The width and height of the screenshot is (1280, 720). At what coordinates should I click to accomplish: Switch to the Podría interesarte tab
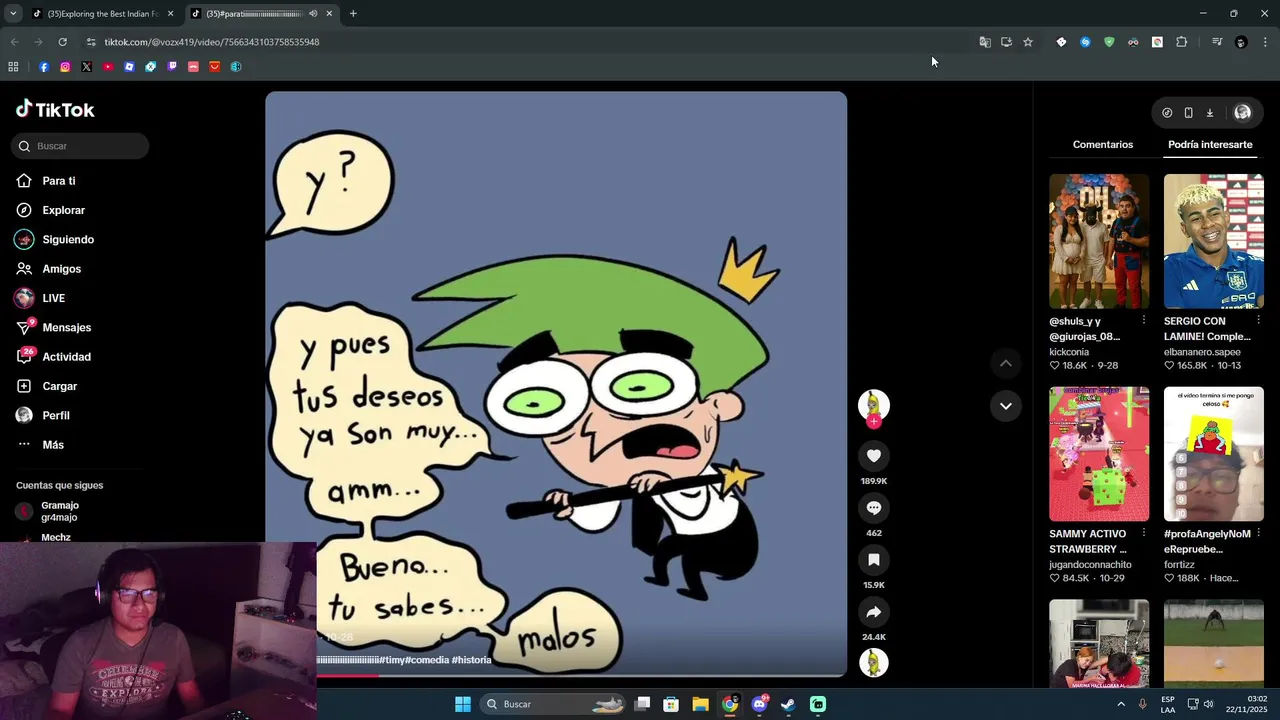pyautogui.click(x=1210, y=145)
